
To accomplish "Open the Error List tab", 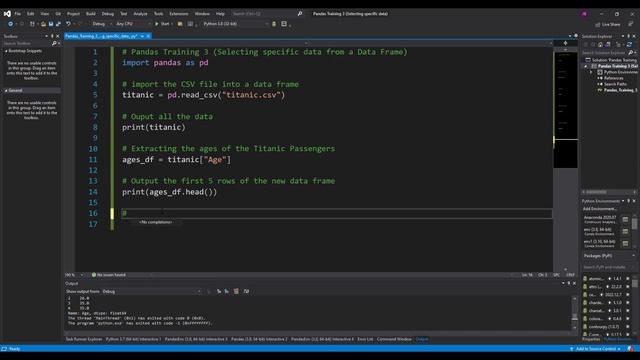I will tap(365, 339).
